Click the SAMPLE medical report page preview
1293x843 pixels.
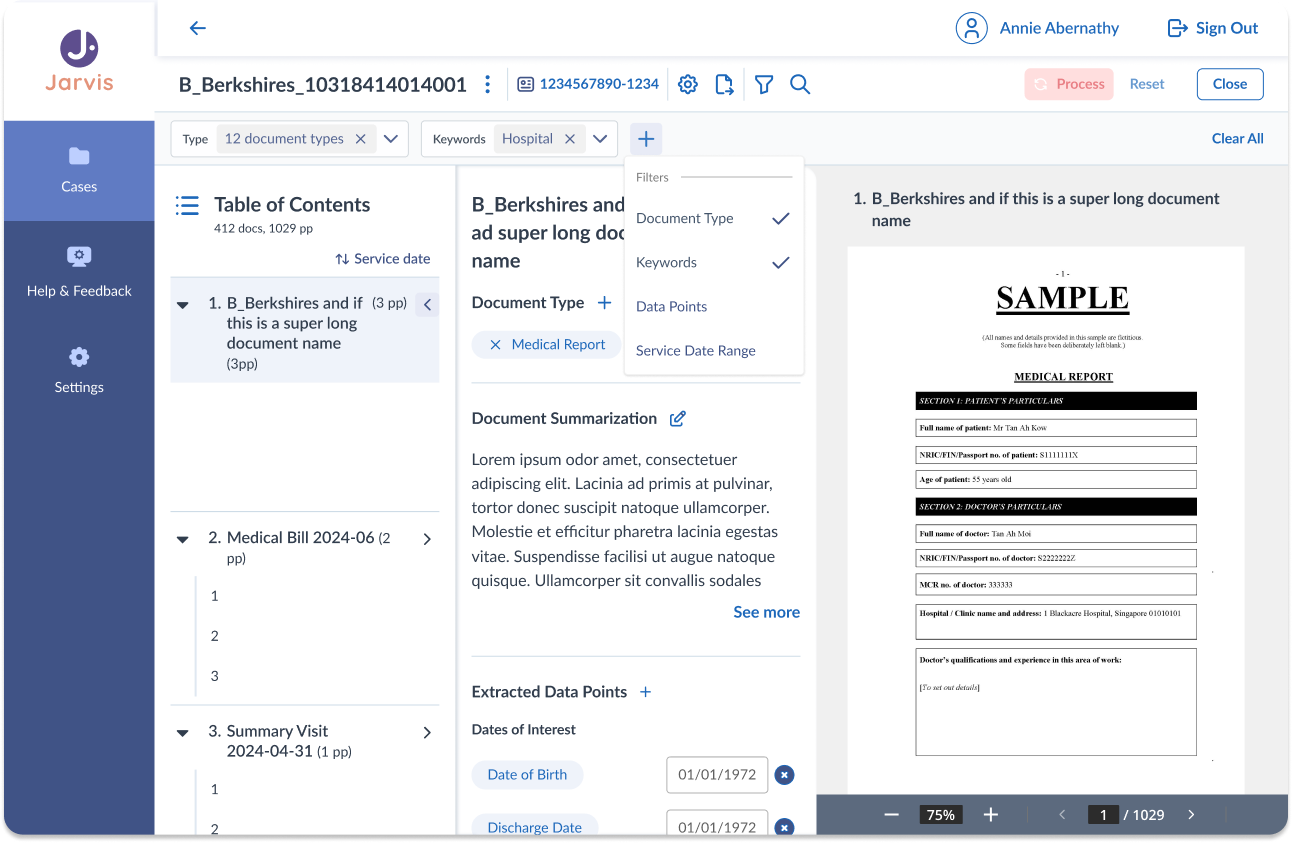point(1046,520)
